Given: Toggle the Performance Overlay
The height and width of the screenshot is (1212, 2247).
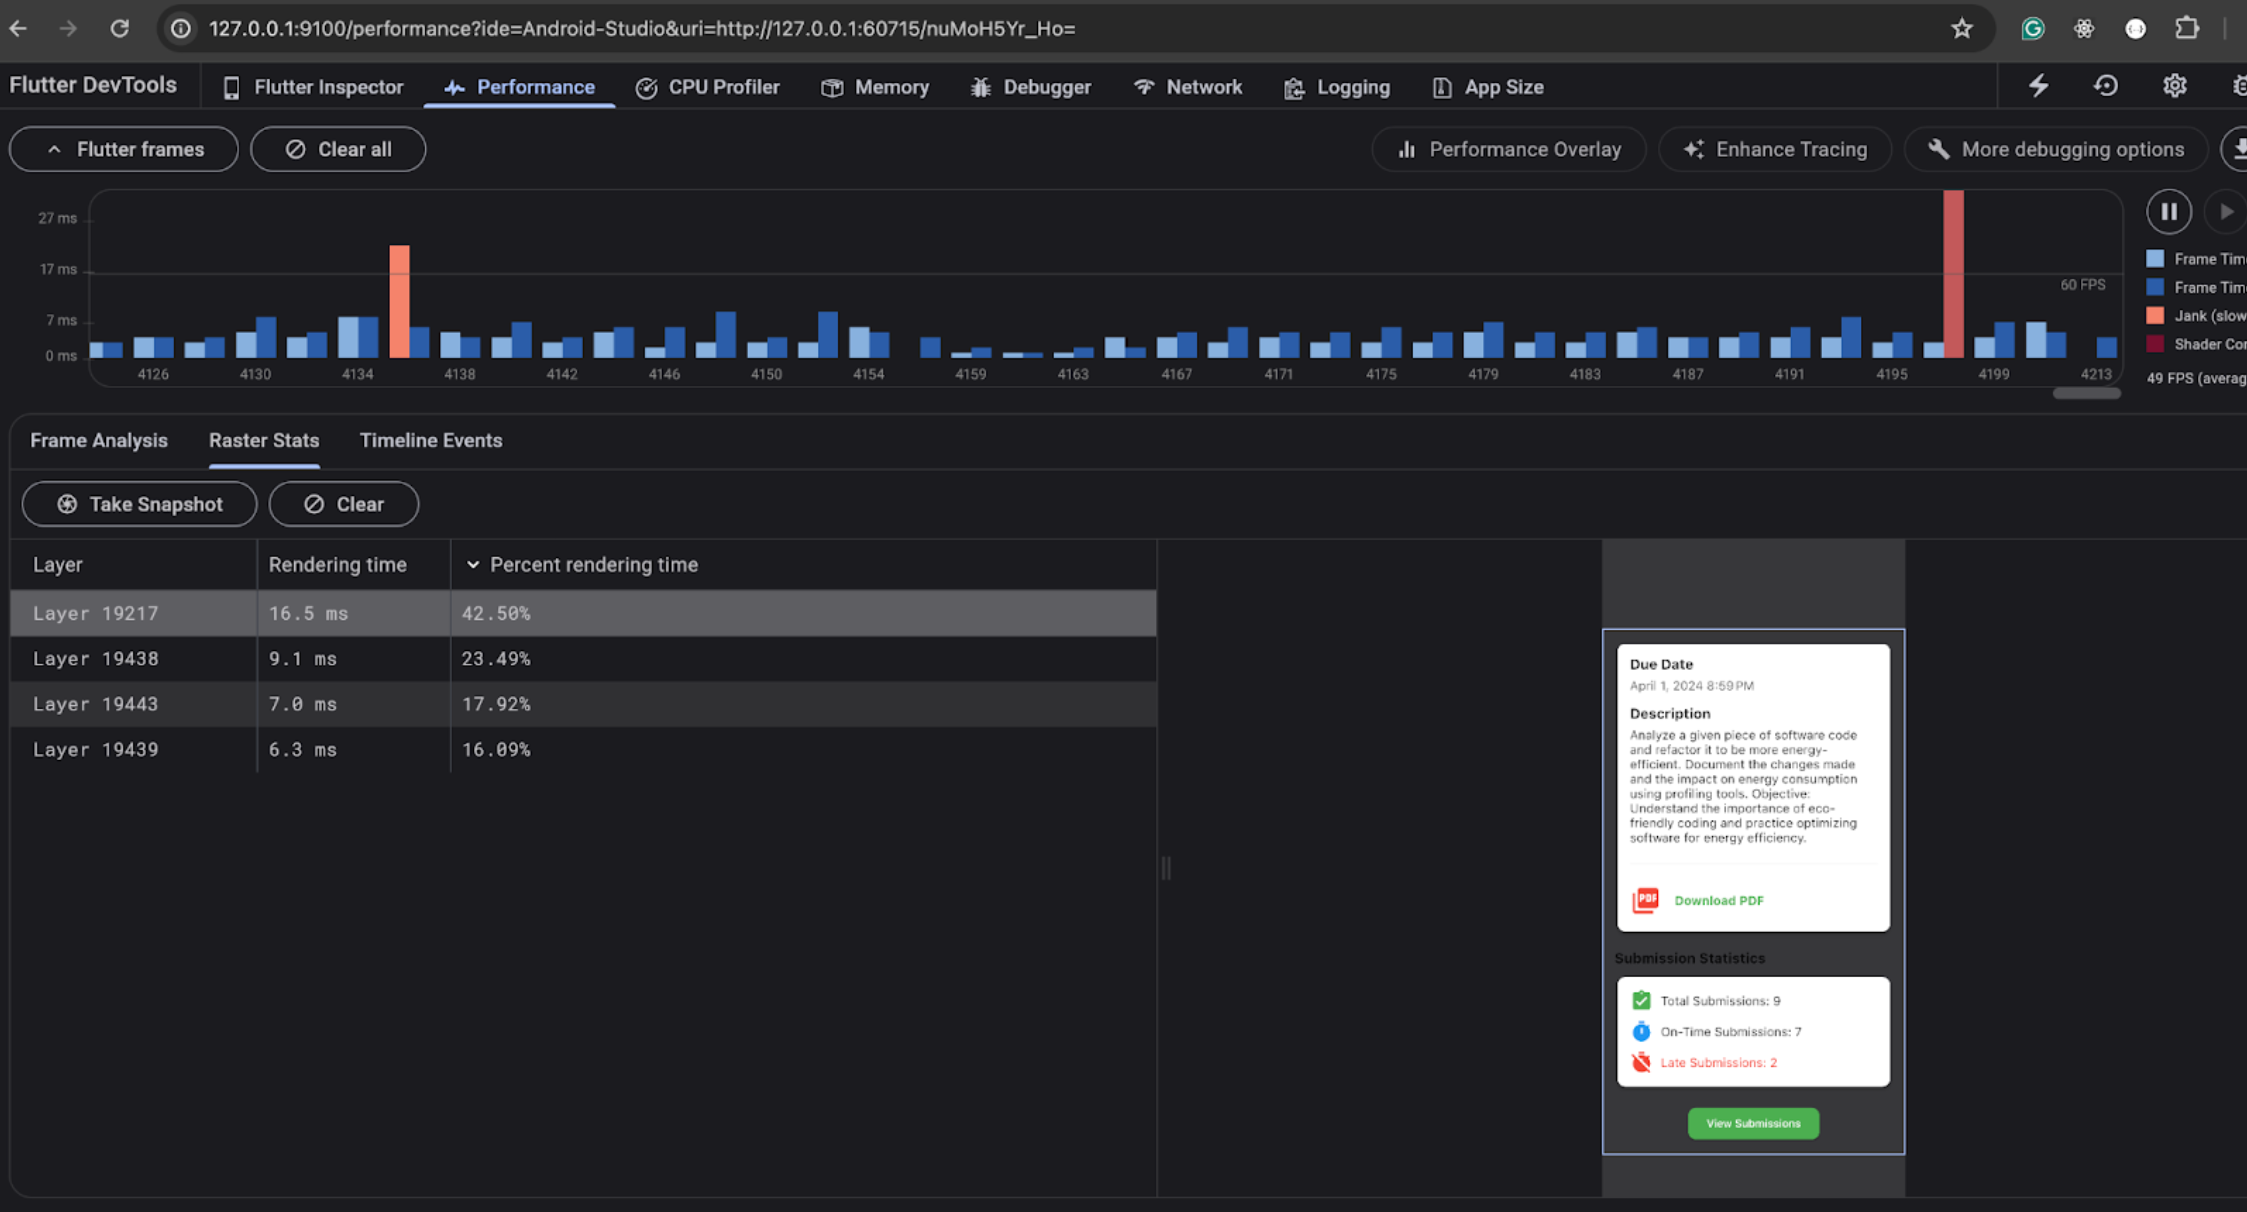Looking at the screenshot, I should point(1509,149).
